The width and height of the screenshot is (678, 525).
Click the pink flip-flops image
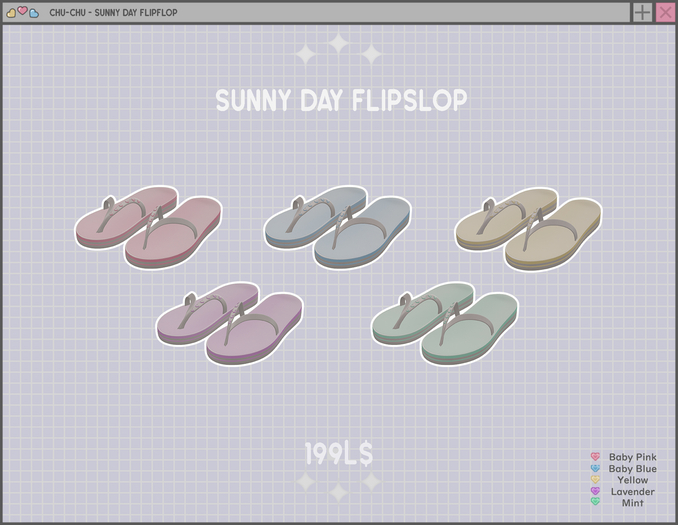coord(148,227)
